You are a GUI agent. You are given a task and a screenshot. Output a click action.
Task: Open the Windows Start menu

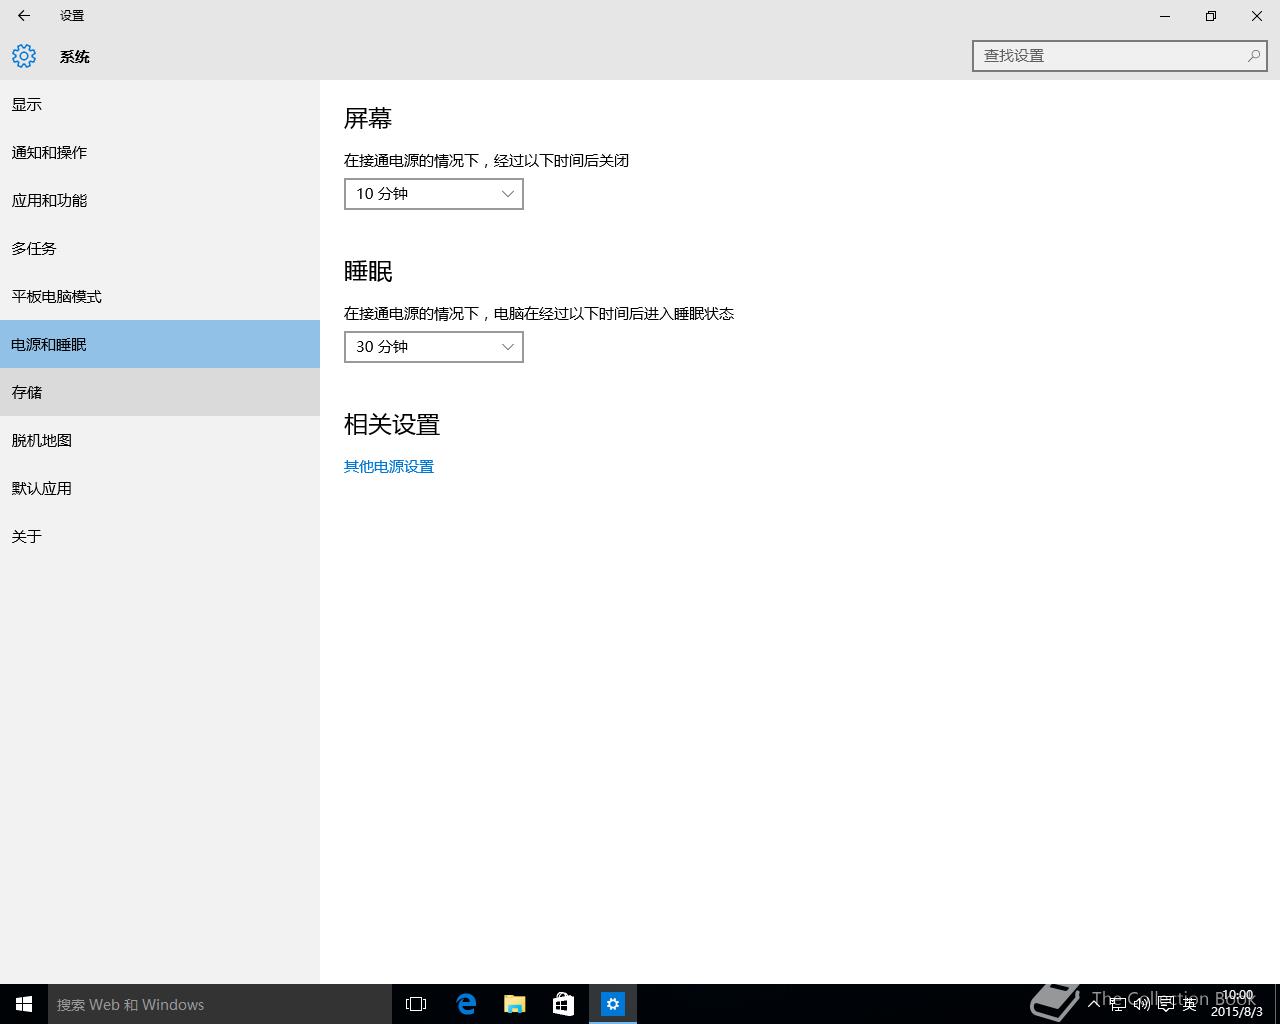click(24, 1004)
